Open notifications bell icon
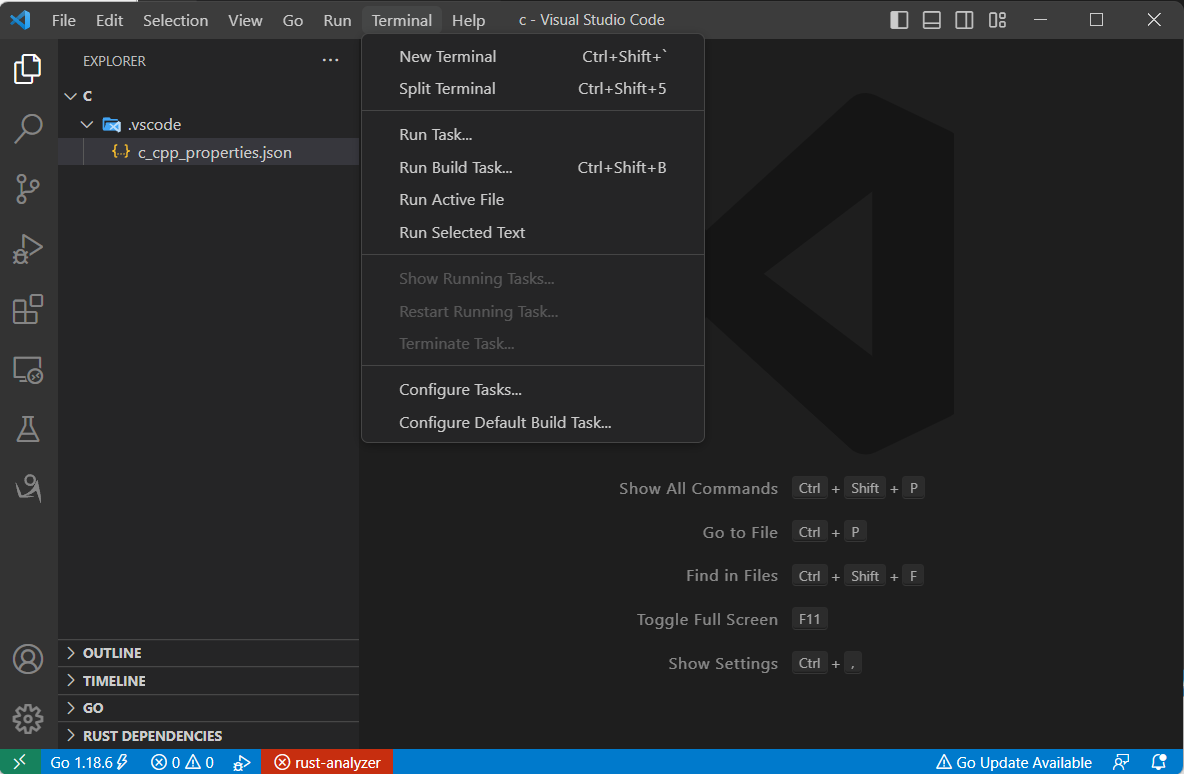The width and height of the screenshot is (1184, 774). click(1158, 762)
